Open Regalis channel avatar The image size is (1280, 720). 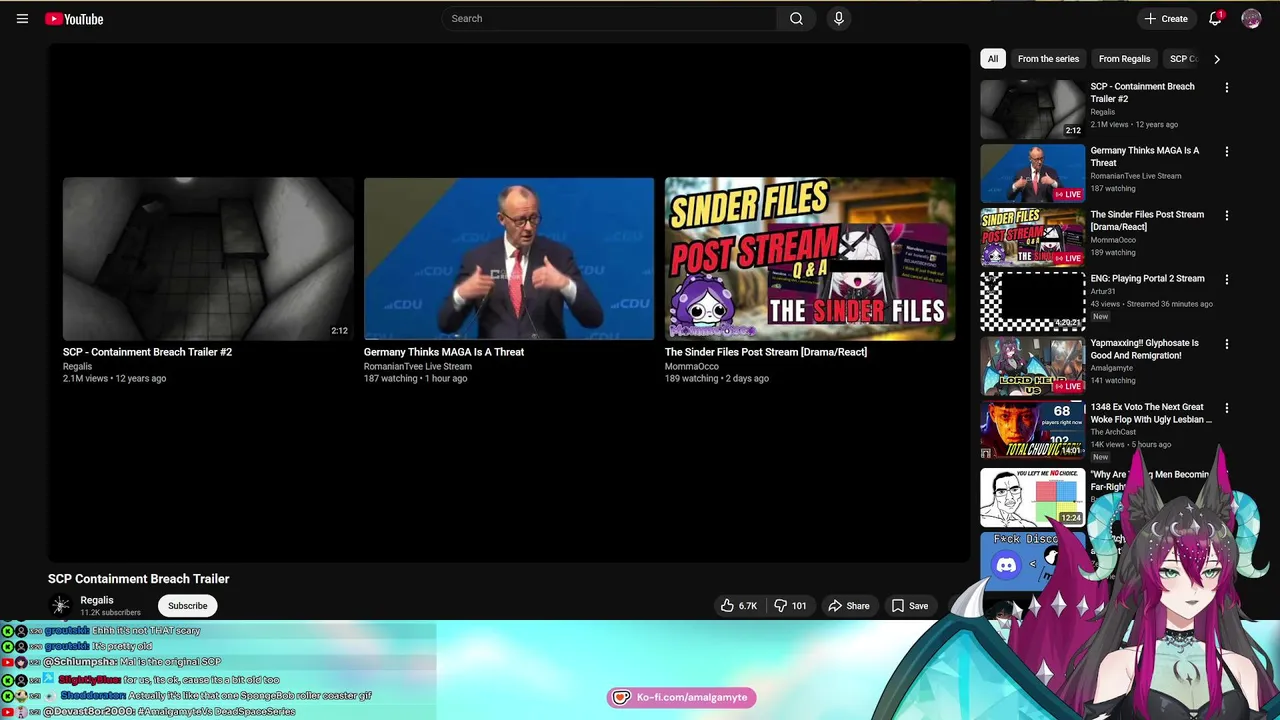[x=61, y=605]
